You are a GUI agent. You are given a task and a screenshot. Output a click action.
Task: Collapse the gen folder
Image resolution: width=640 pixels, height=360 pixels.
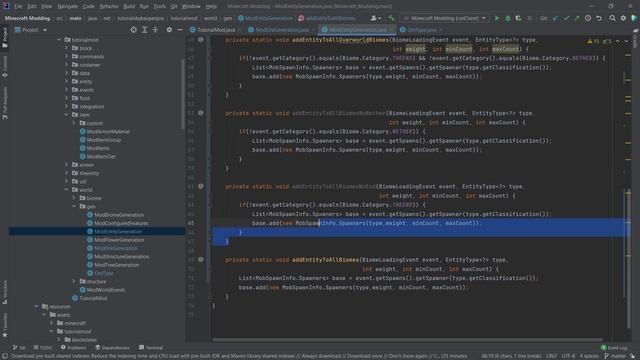coord(74,207)
